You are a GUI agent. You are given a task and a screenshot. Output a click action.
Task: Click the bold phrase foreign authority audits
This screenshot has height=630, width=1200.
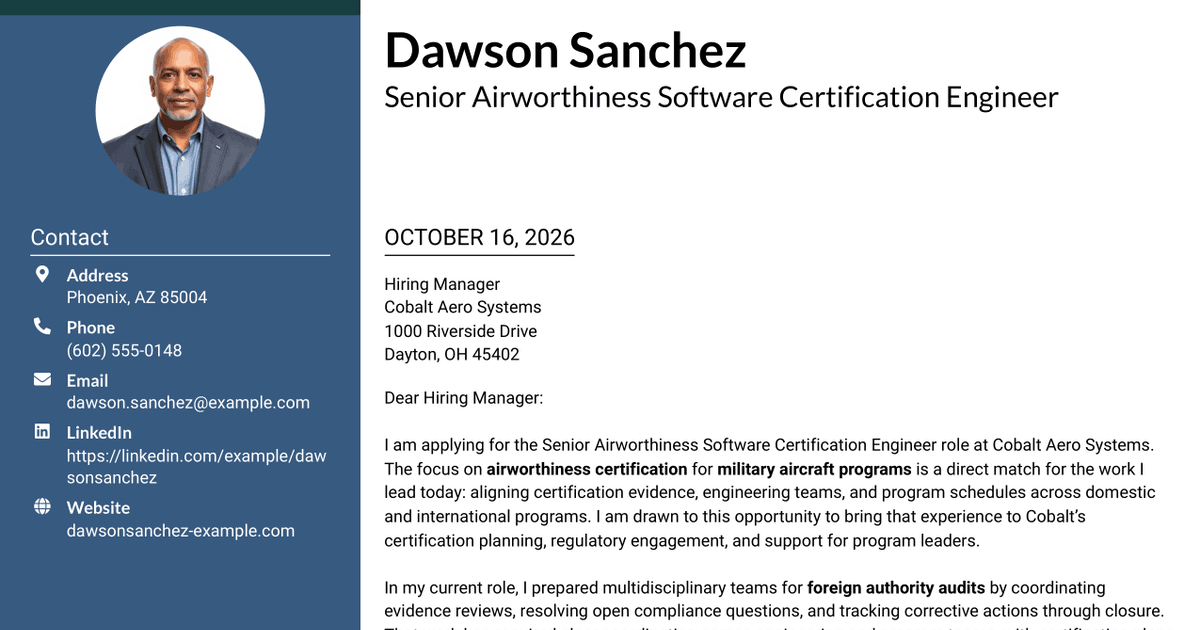[x=896, y=588]
